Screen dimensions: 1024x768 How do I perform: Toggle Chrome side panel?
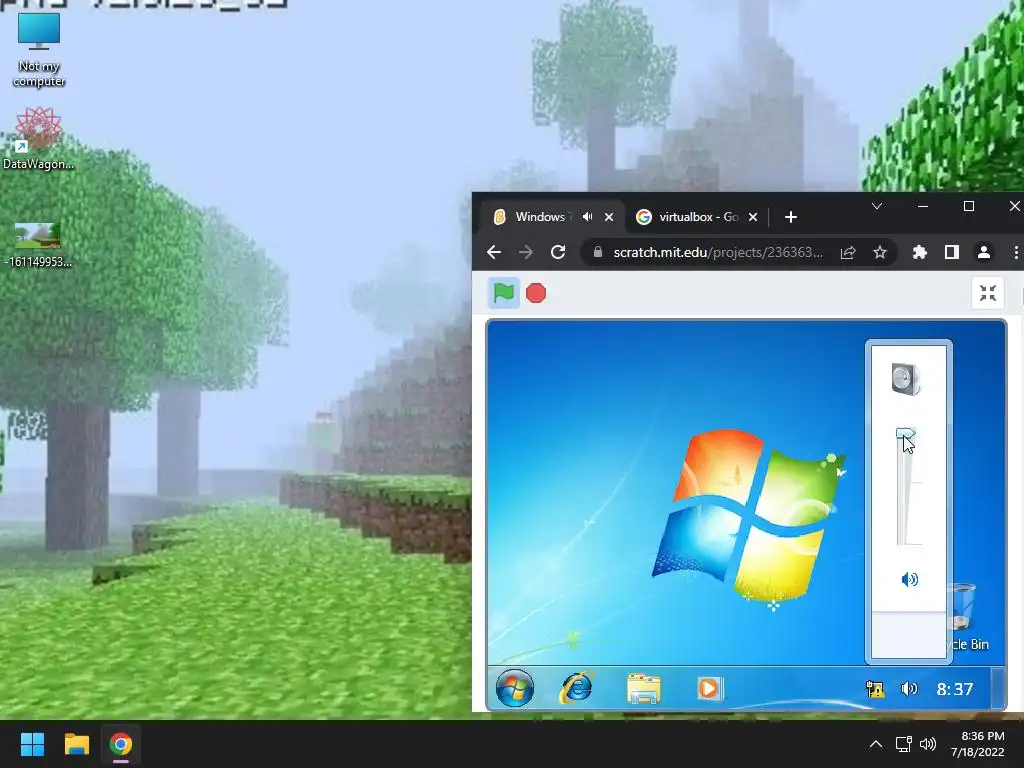tap(952, 252)
